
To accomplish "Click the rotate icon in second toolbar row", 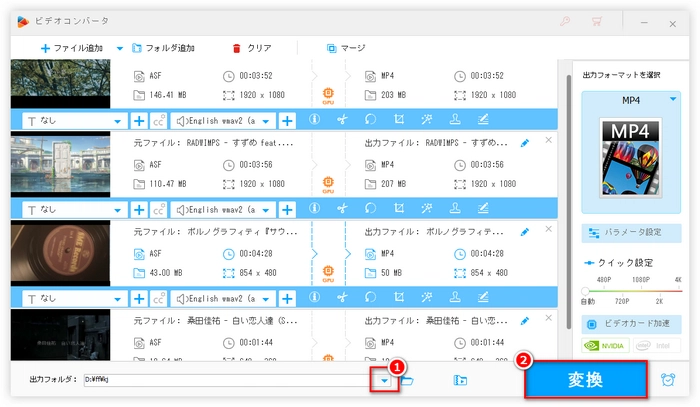I will click(369, 209).
